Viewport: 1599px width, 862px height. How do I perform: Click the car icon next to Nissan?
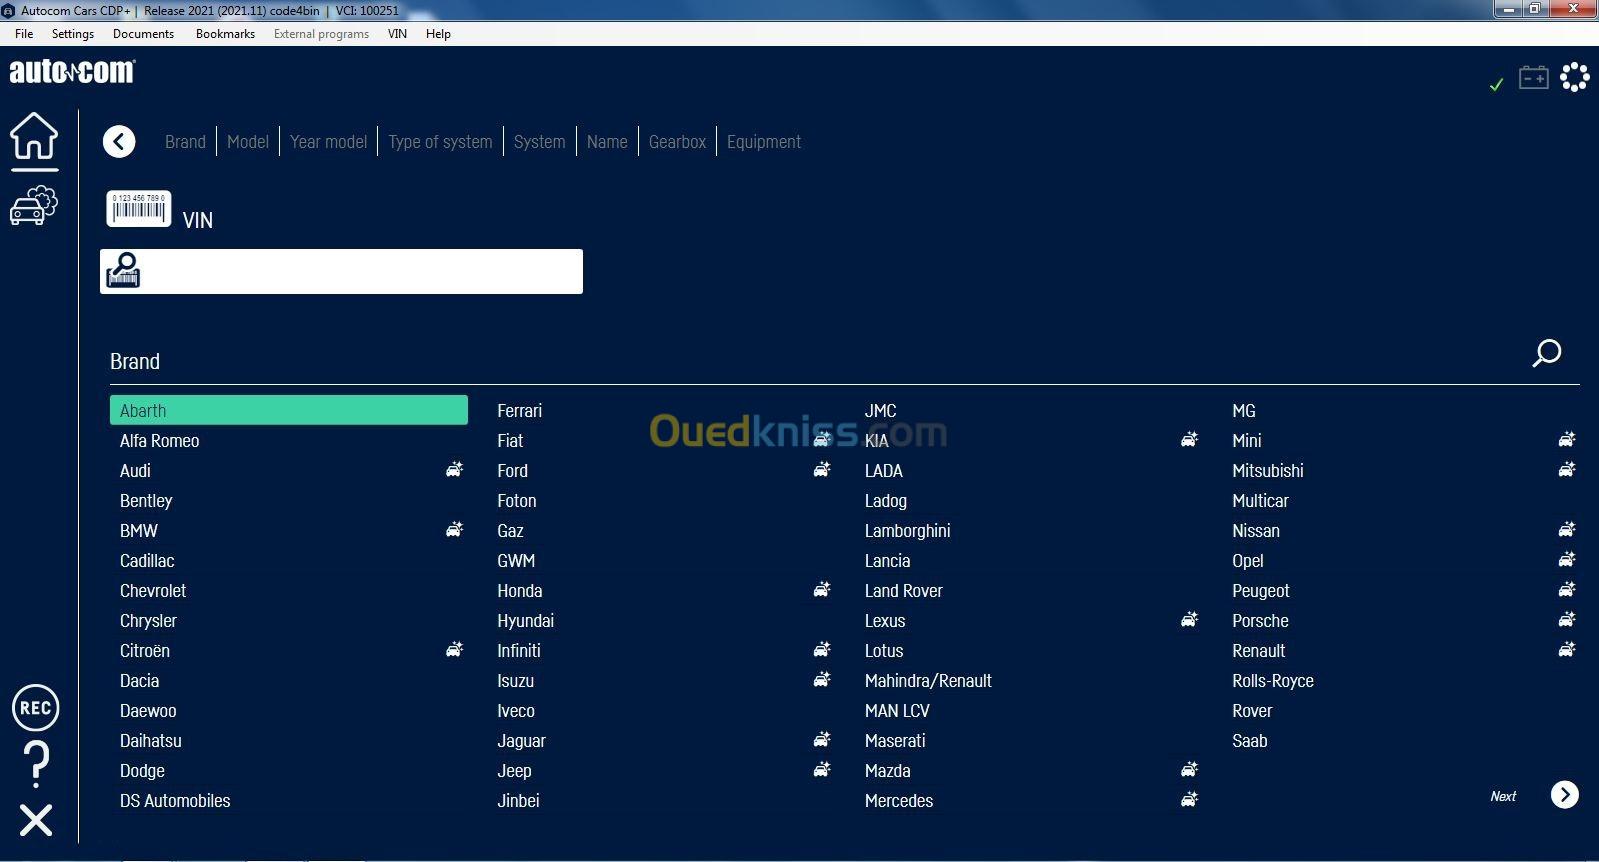[x=1567, y=529]
